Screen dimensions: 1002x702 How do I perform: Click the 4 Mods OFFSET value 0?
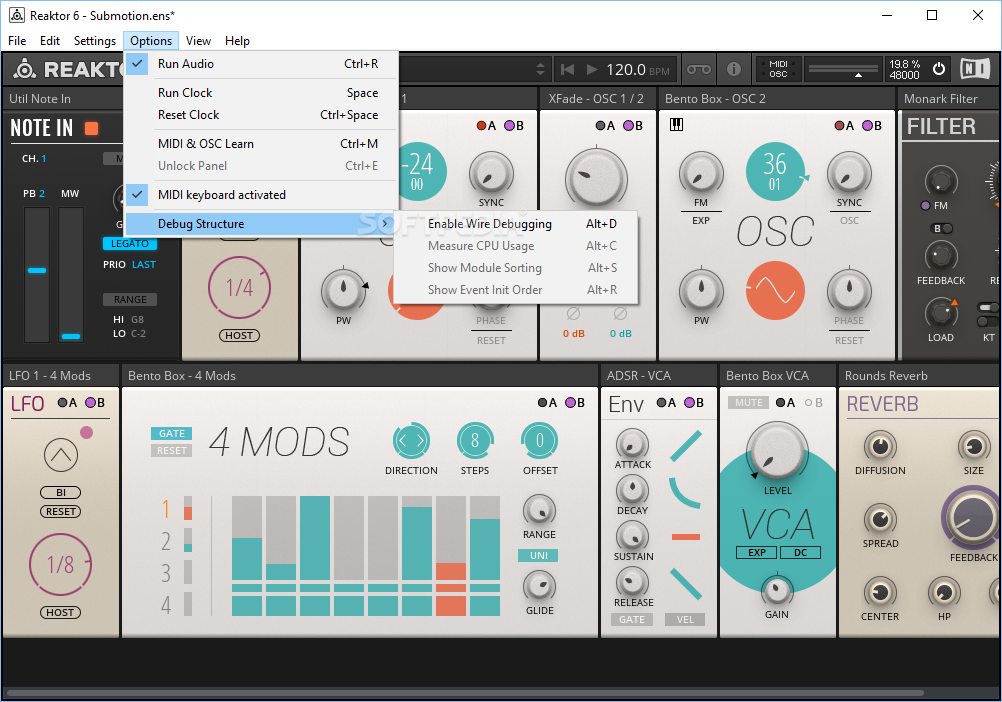click(539, 440)
